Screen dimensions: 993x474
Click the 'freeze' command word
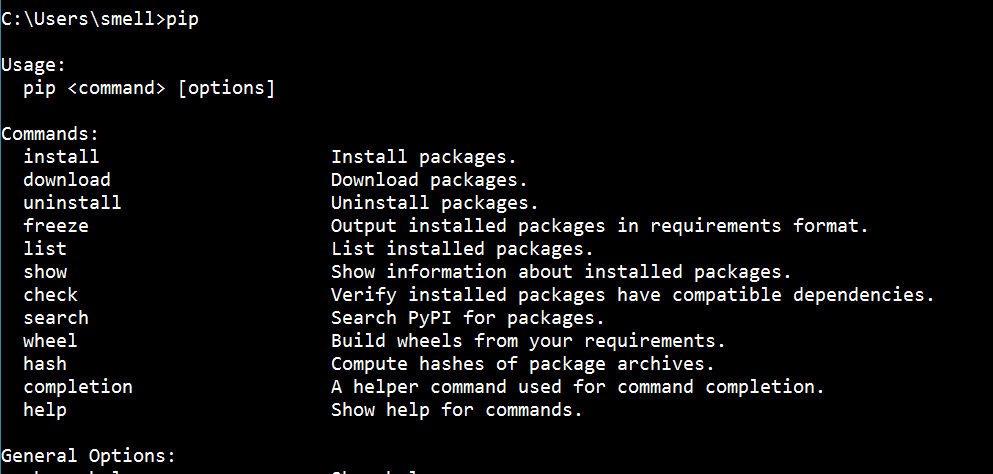pos(56,226)
